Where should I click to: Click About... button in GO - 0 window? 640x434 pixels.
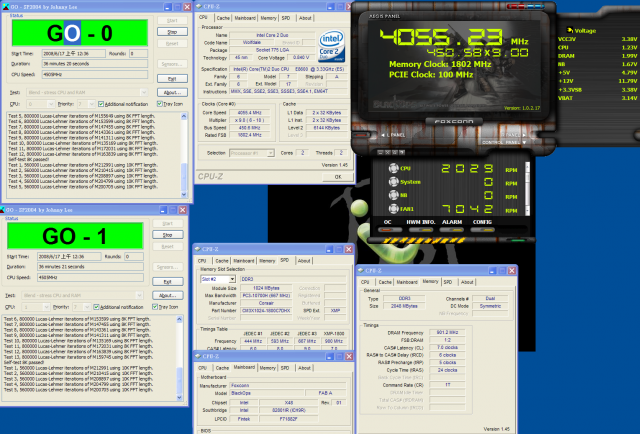[172, 92]
